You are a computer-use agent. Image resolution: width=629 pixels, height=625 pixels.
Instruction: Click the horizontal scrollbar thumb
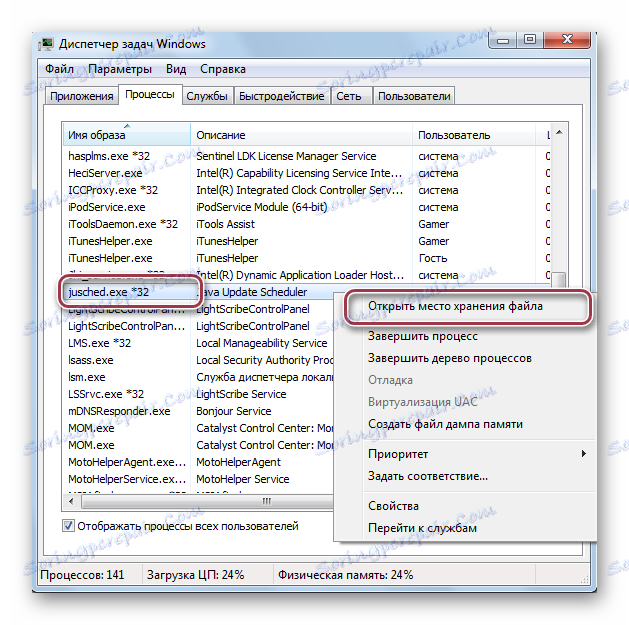coord(207,501)
